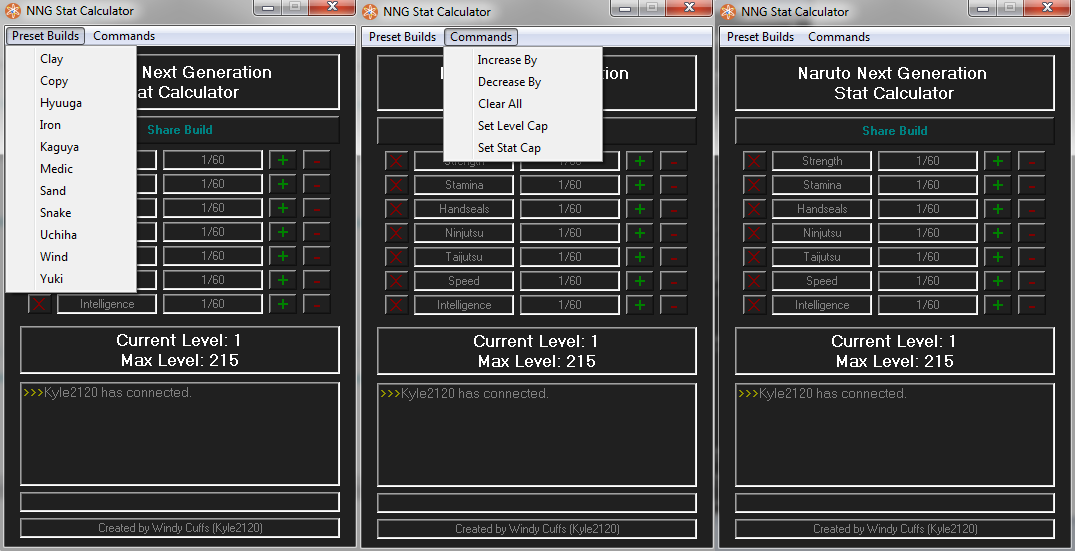Close the open Preset Builds menu in the left window
Viewport: 1075px width, 551px height.
46,36
